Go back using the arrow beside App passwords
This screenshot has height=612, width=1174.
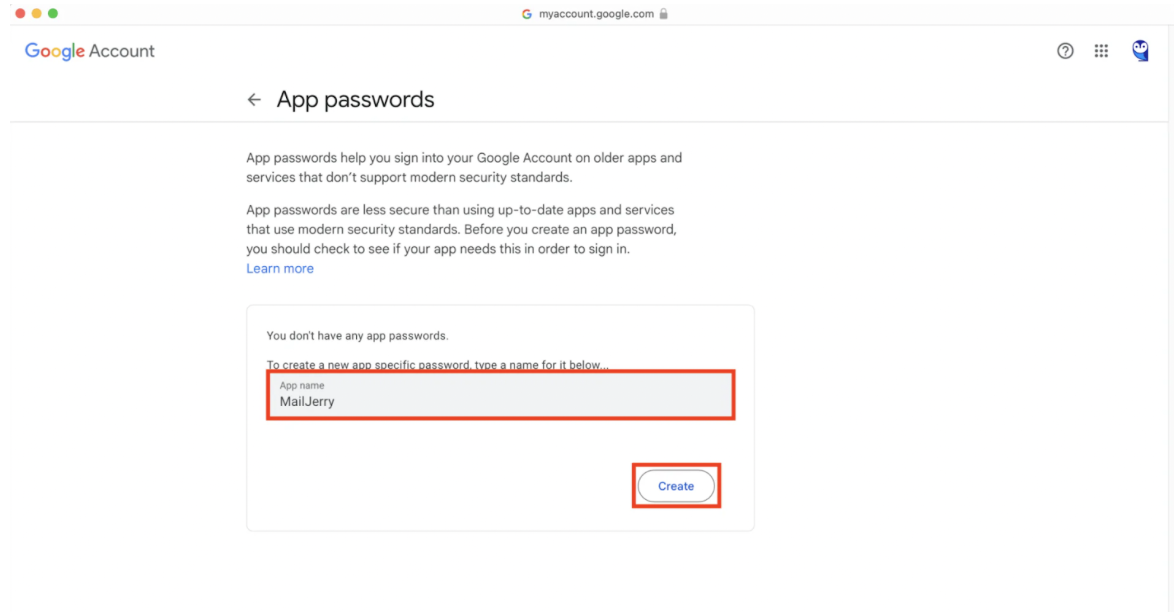254,100
